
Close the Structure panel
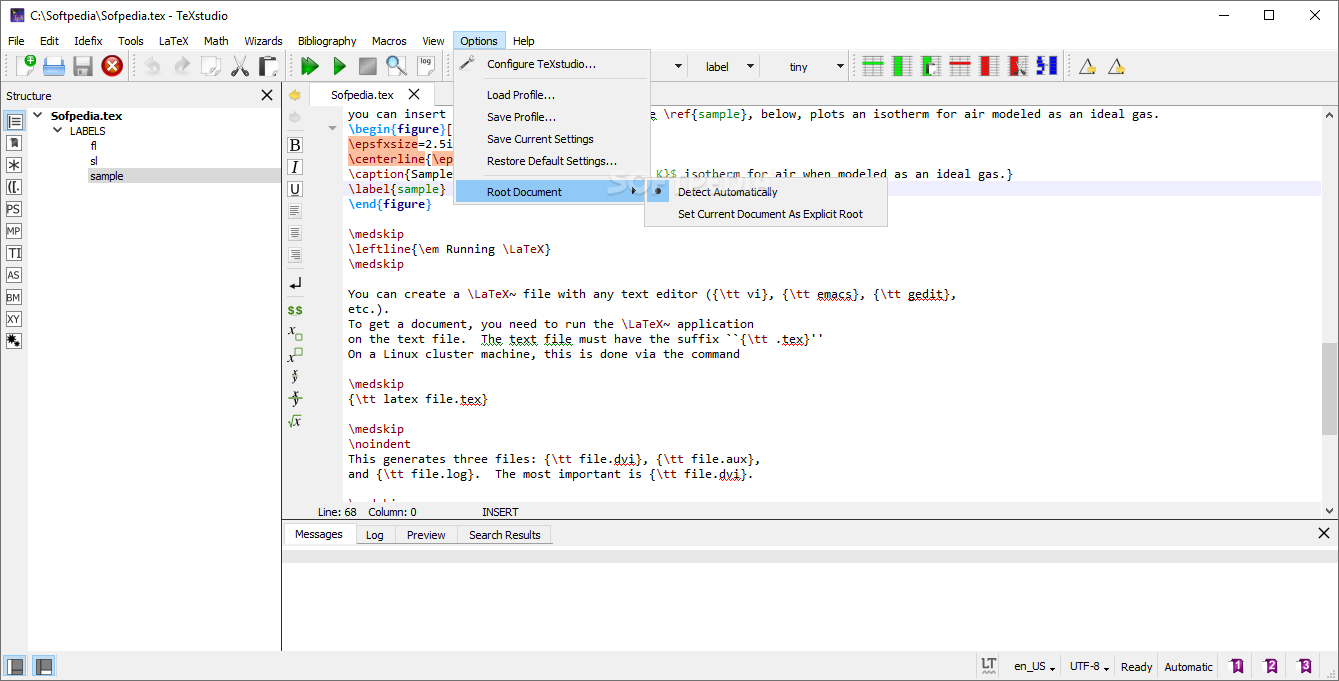[x=267, y=95]
